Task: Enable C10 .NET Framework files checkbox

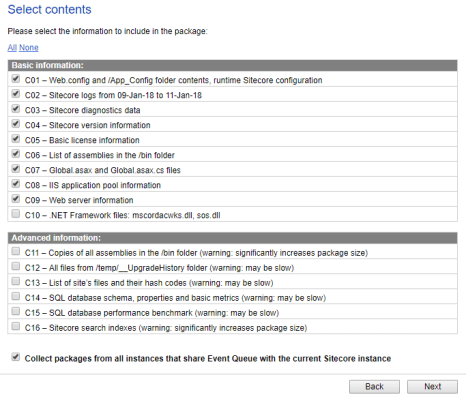Action: coord(16,214)
